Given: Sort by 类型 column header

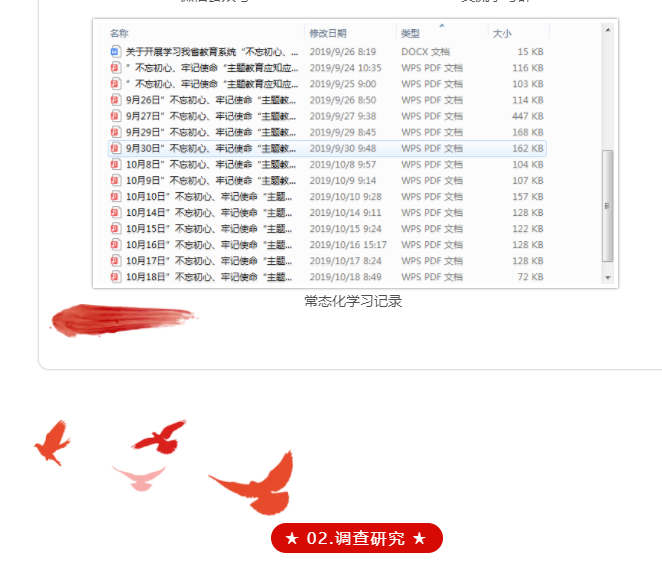Looking at the screenshot, I should pyautogui.click(x=411, y=33).
